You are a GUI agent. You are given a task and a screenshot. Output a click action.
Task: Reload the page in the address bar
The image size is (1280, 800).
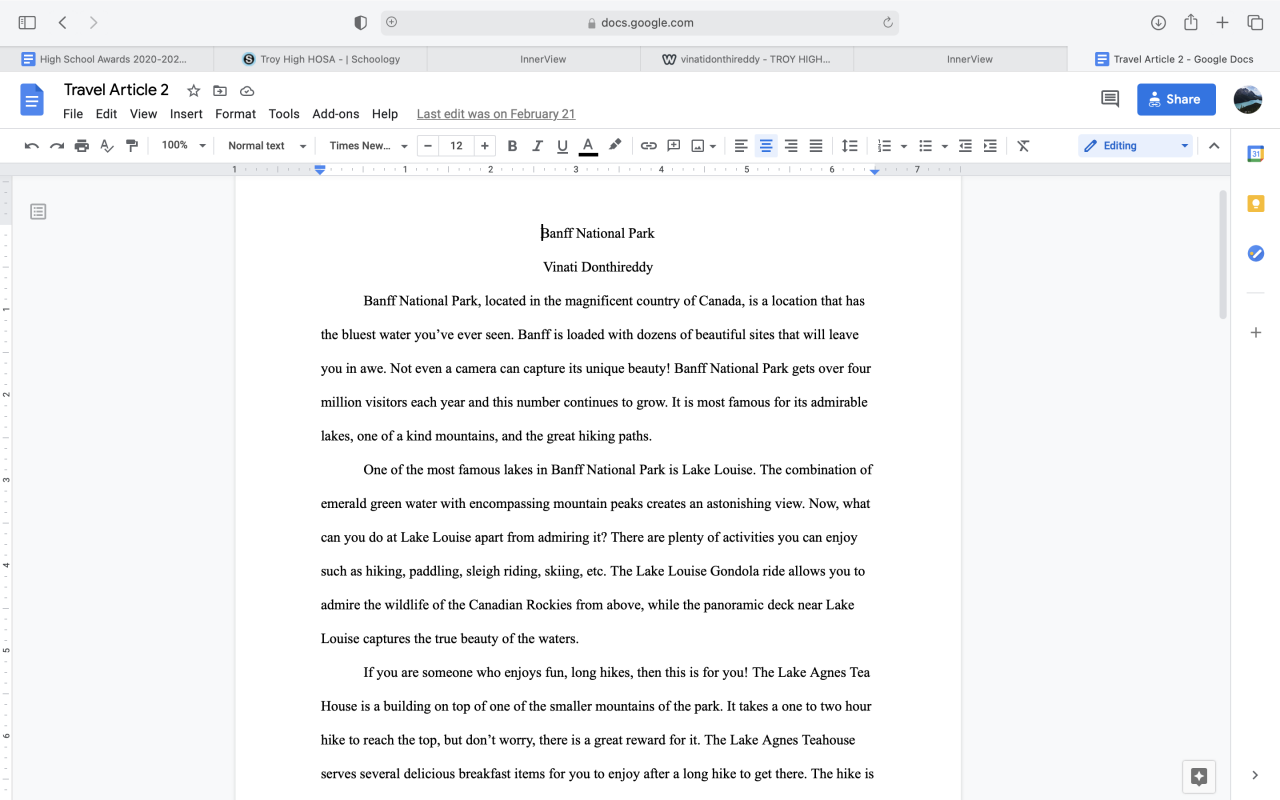click(x=887, y=23)
